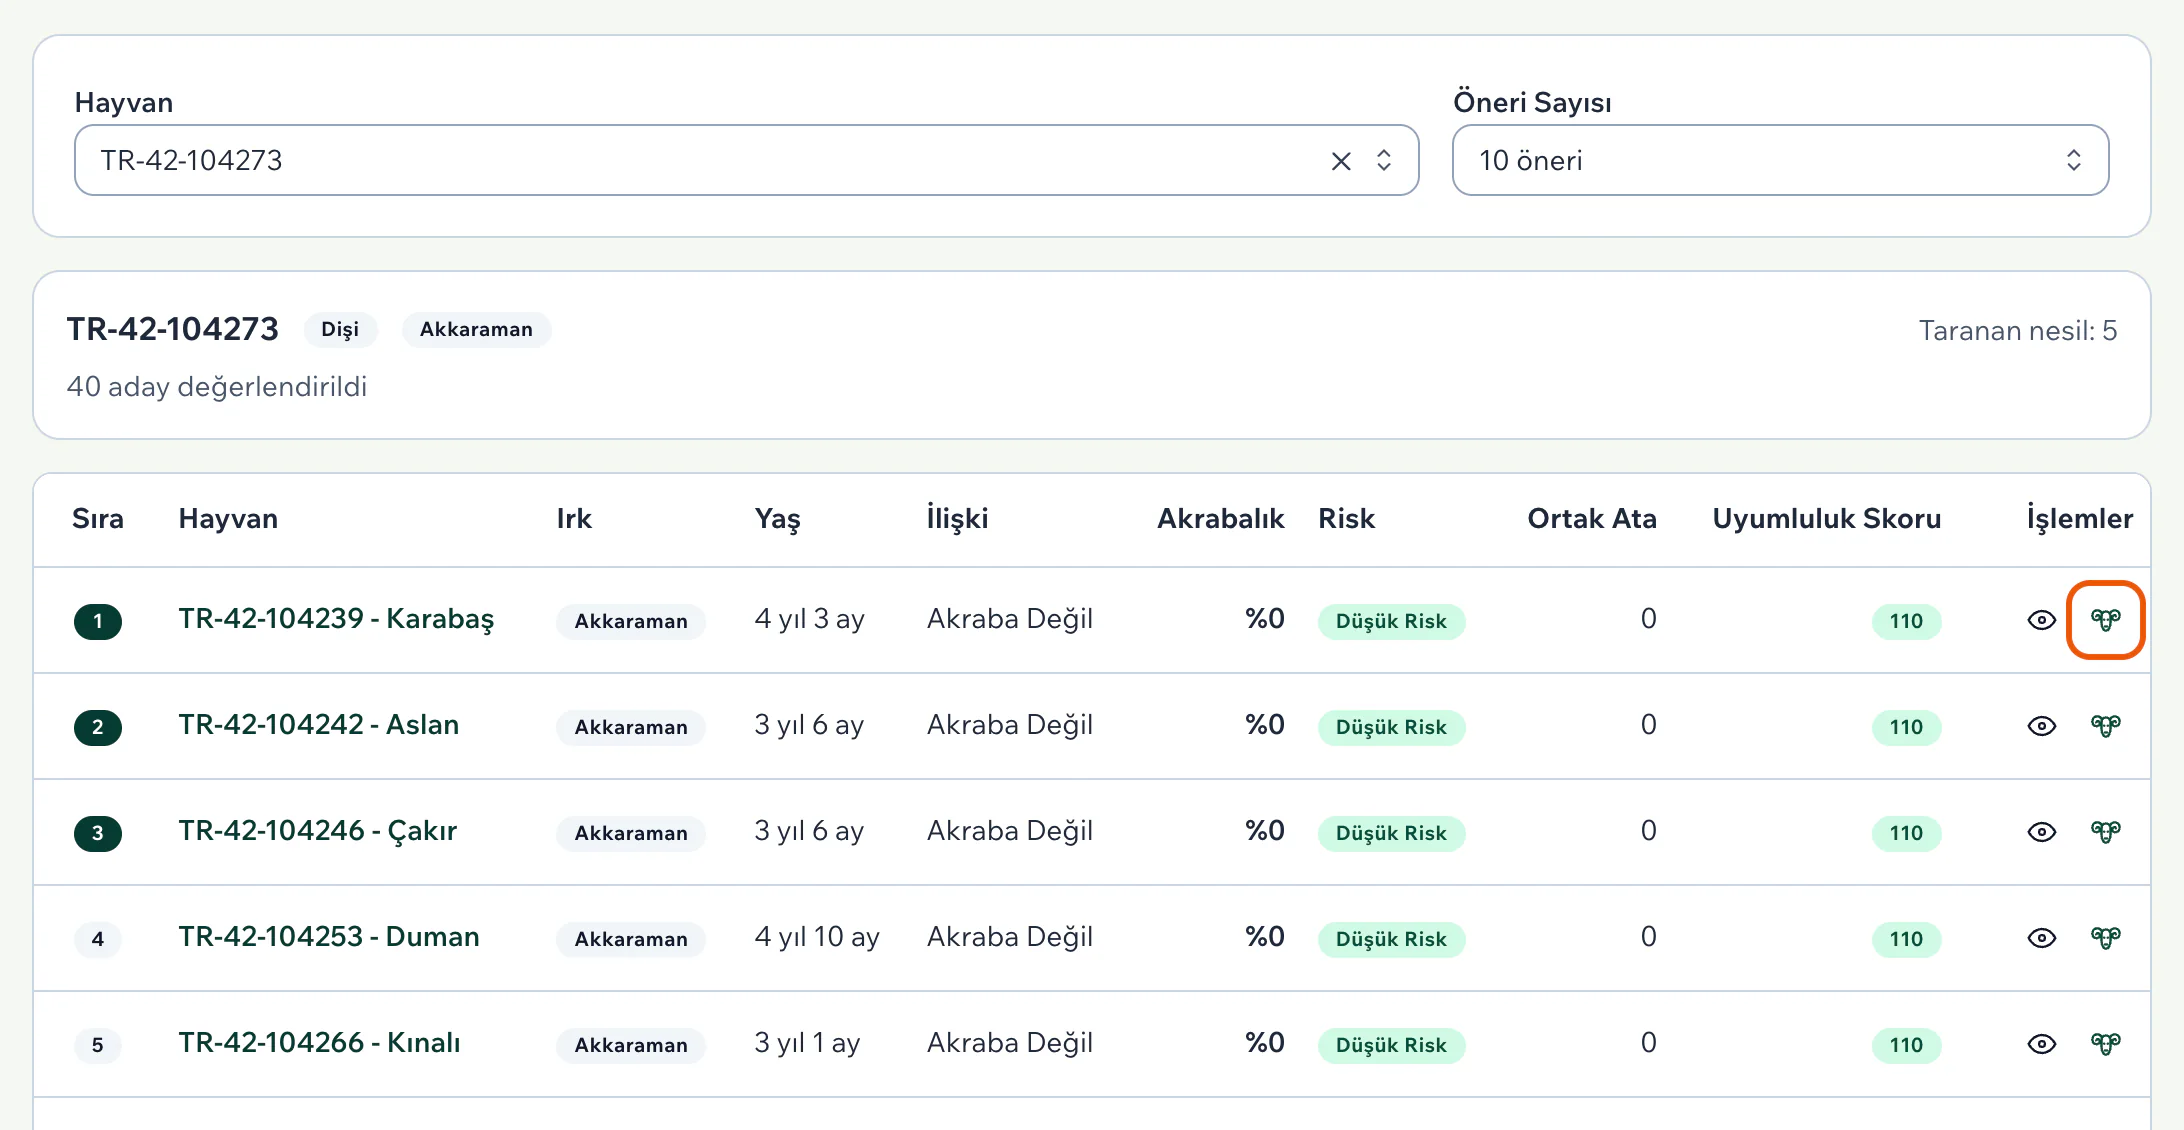The width and height of the screenshot is (2184, 1130).
Task: Click the Düşük Risk badge in Karabaş row
Action: pos(1391,621)
